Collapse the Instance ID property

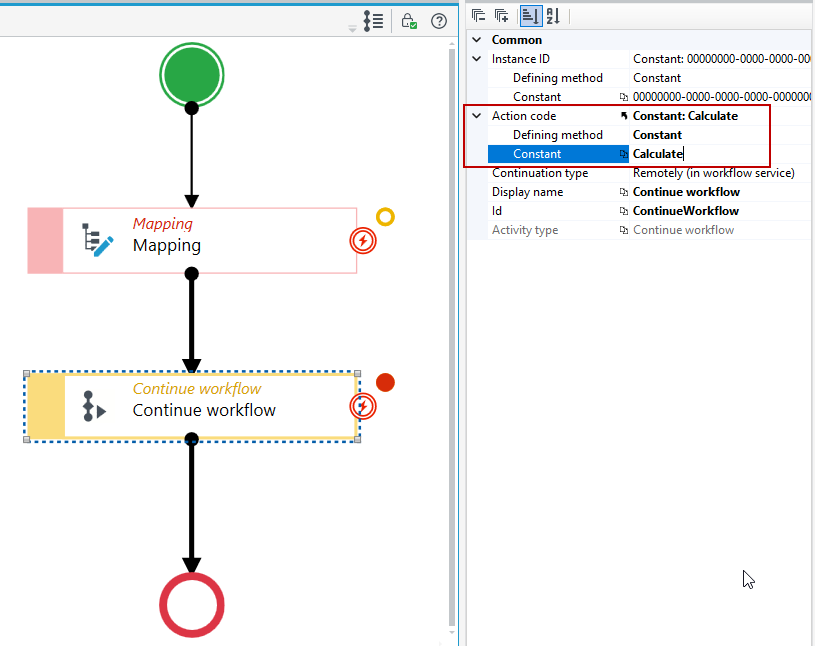click(477, 59)
